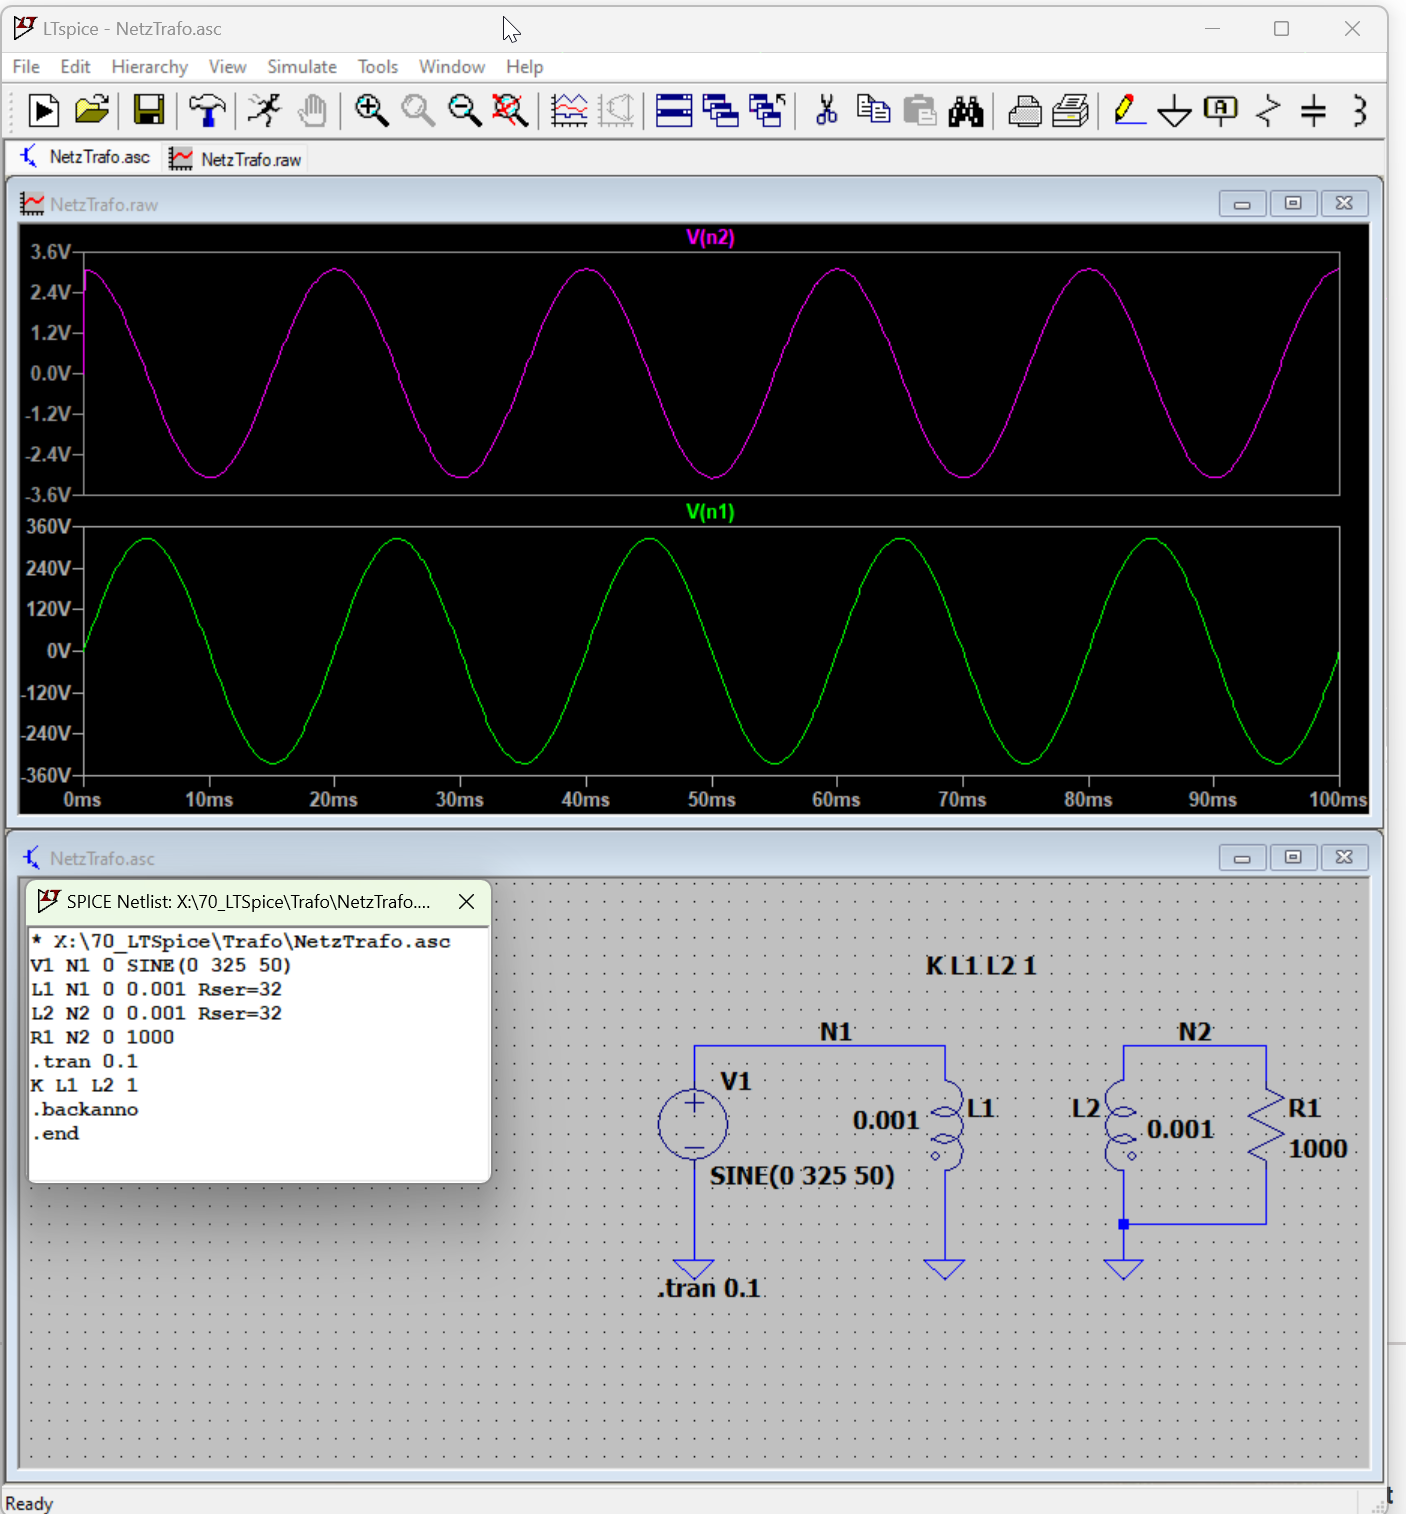The image size is (1406, 1514).
Task: Open the Hierarchy menu
Action: pyautogui.click(x=150, y=67)
